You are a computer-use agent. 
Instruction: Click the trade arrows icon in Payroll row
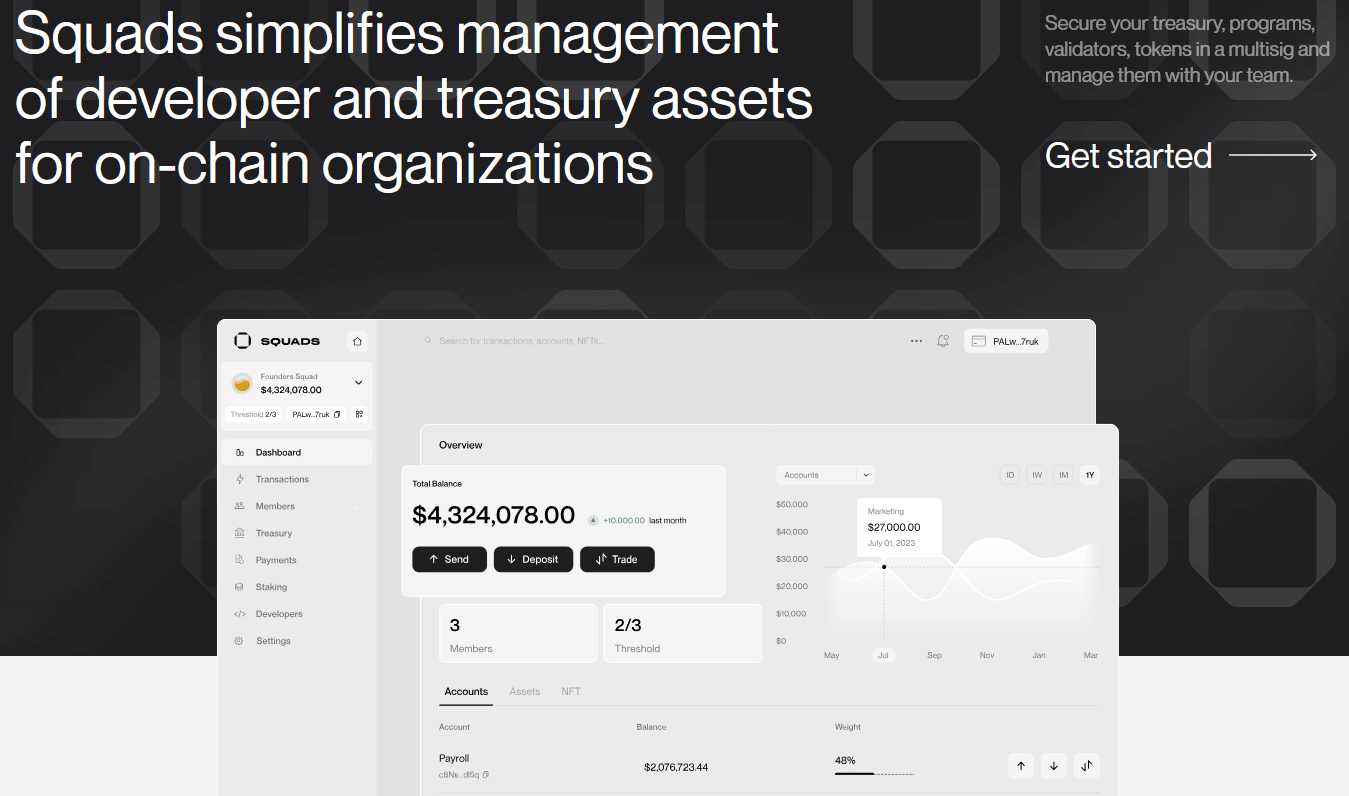pos(1087,766)
